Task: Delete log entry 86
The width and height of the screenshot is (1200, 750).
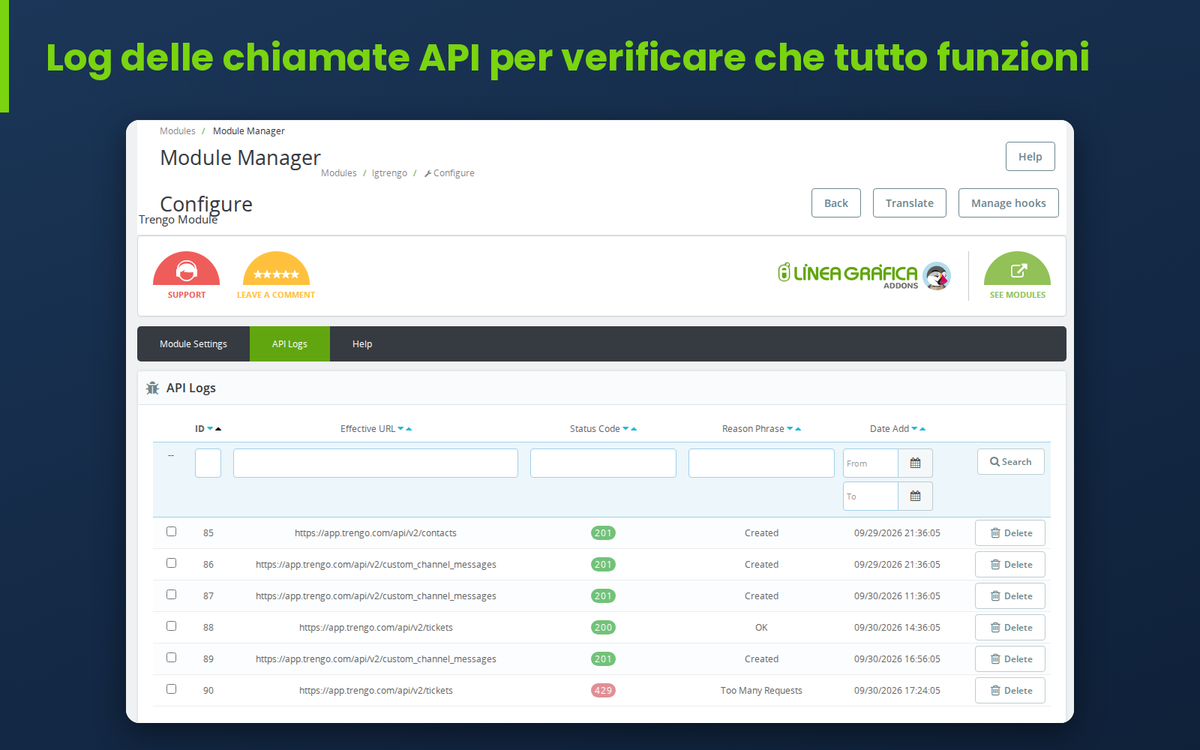Action: 1010,565
